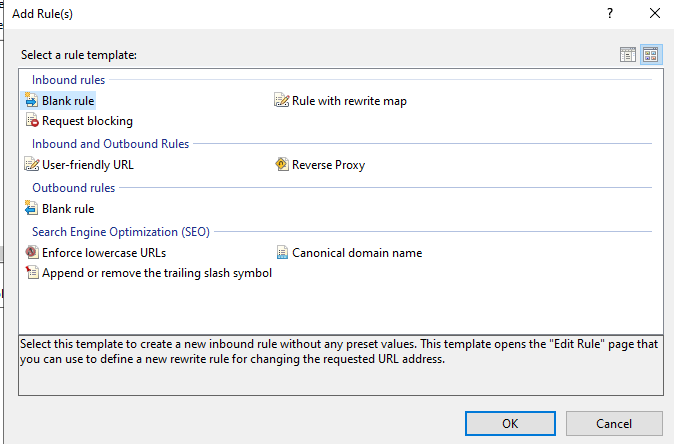
Task: Click the Inbound rules group header
Action: [x=68, y=80]
